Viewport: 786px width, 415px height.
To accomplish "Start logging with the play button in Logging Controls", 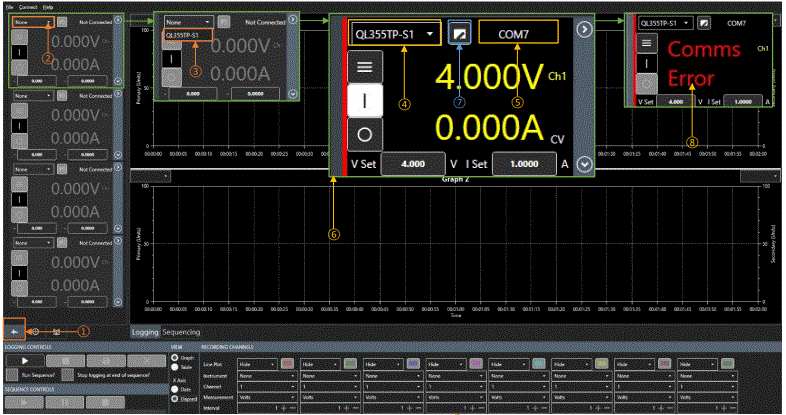I will (25, 360).
